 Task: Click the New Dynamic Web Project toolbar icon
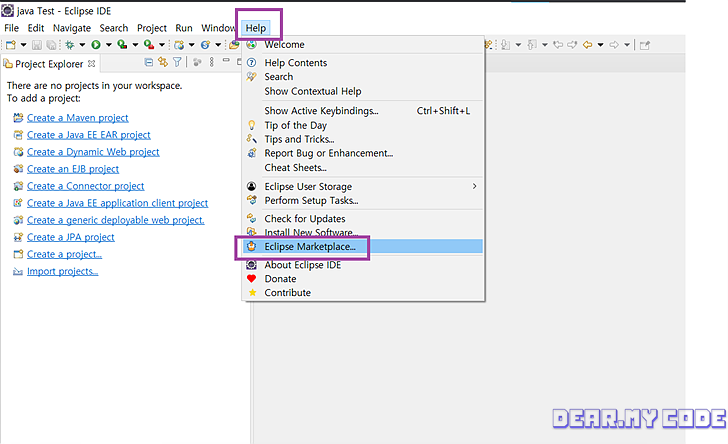tap(179, 45)
